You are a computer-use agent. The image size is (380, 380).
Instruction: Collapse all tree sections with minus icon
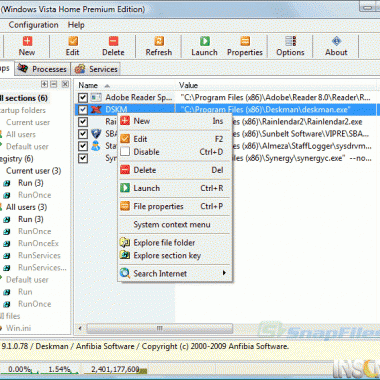(53, 84)
